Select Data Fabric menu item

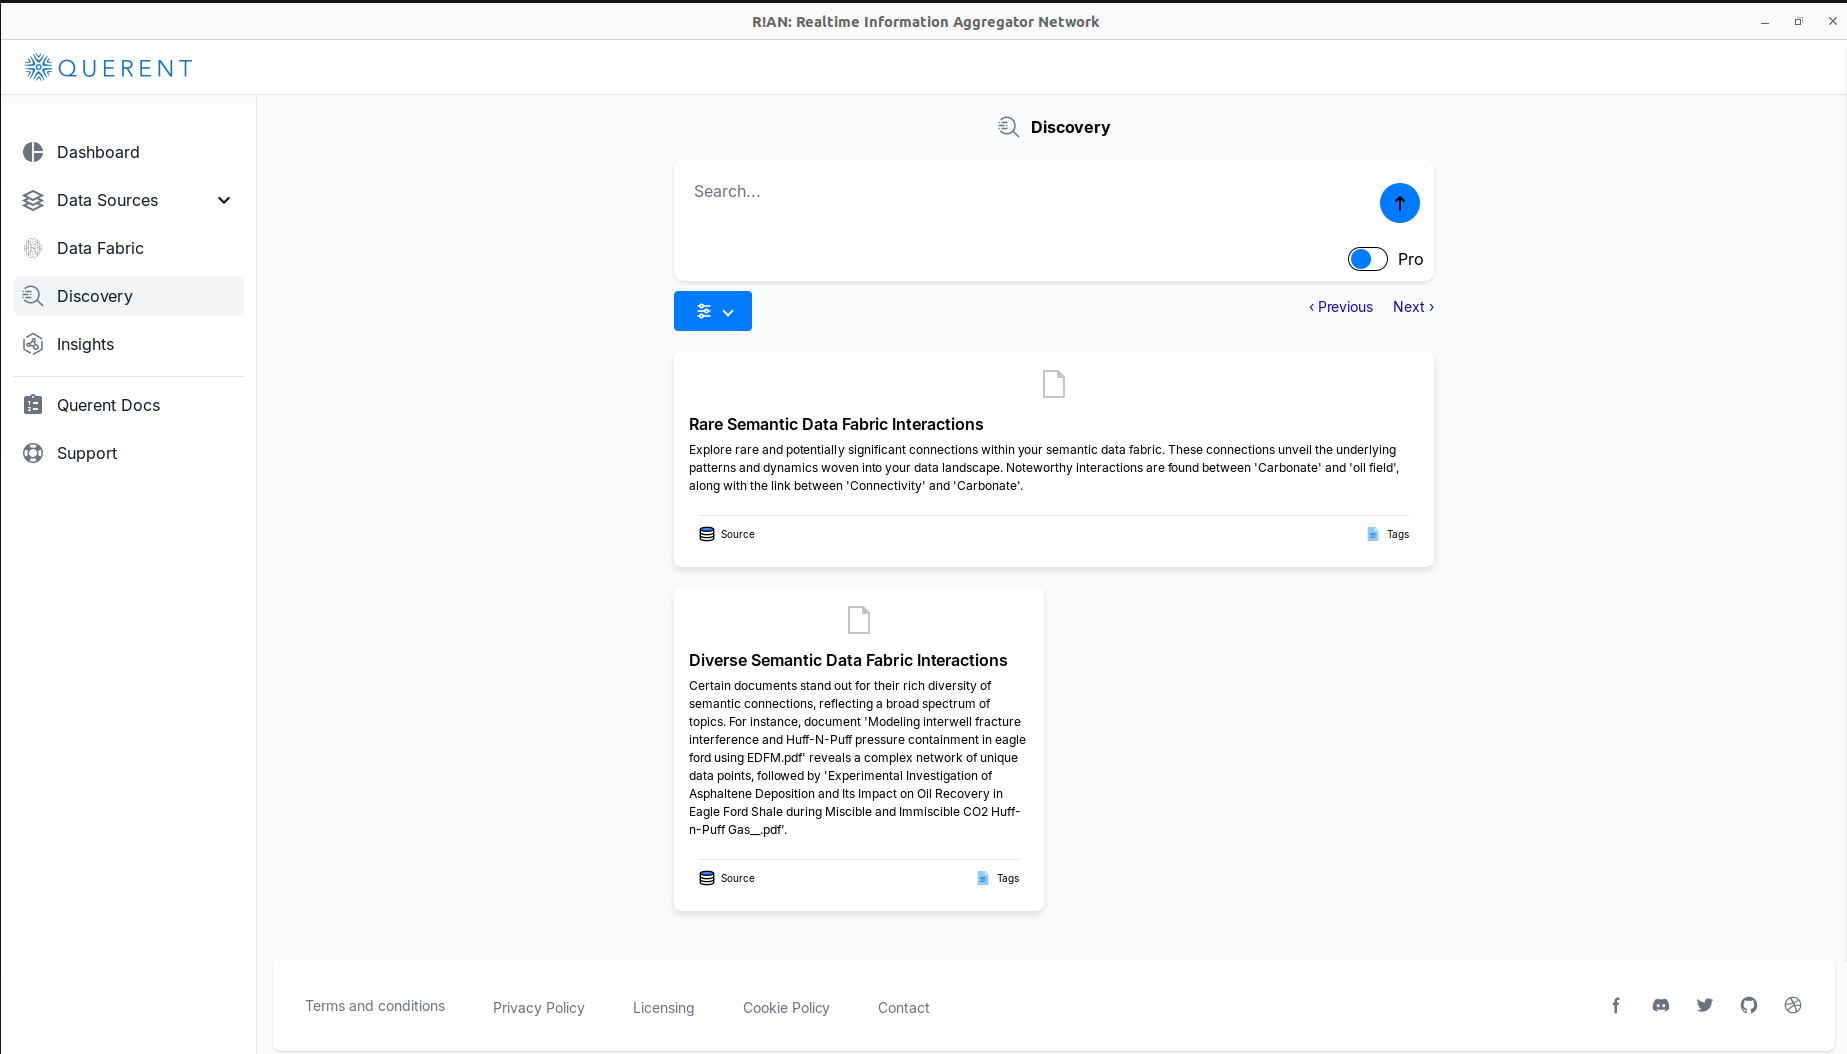[x=129, y=248]
